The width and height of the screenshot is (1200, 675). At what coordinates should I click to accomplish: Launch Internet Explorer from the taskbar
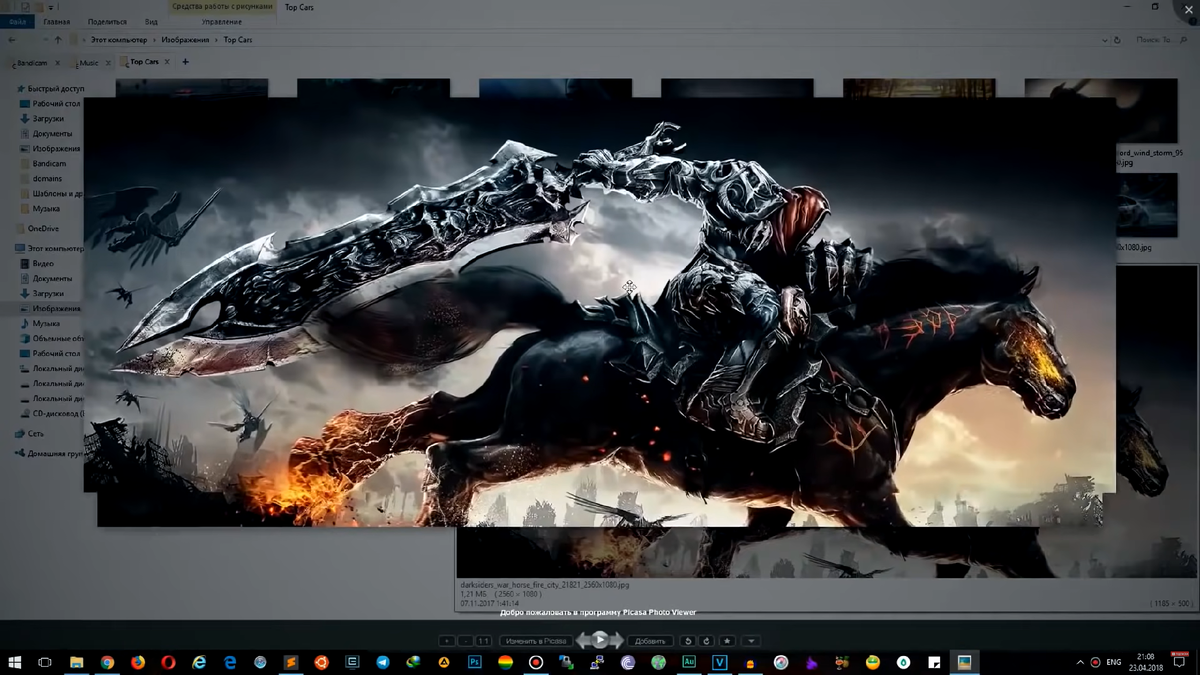point(199,662)
